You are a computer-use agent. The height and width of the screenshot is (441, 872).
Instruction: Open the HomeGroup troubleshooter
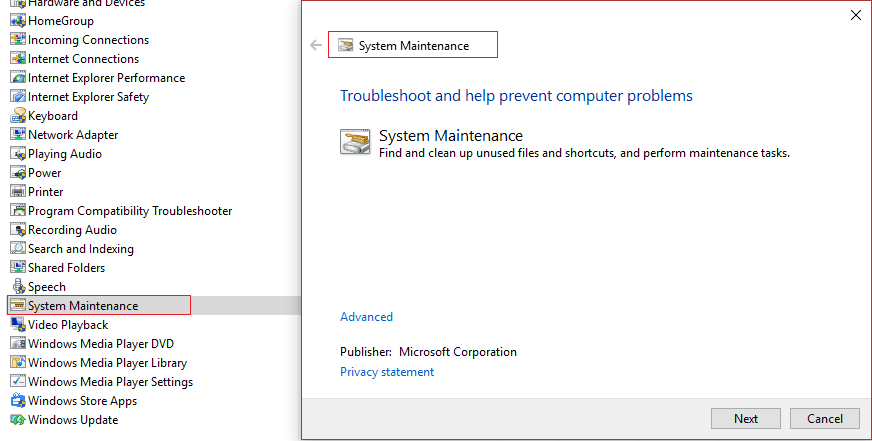click(61, 21)
